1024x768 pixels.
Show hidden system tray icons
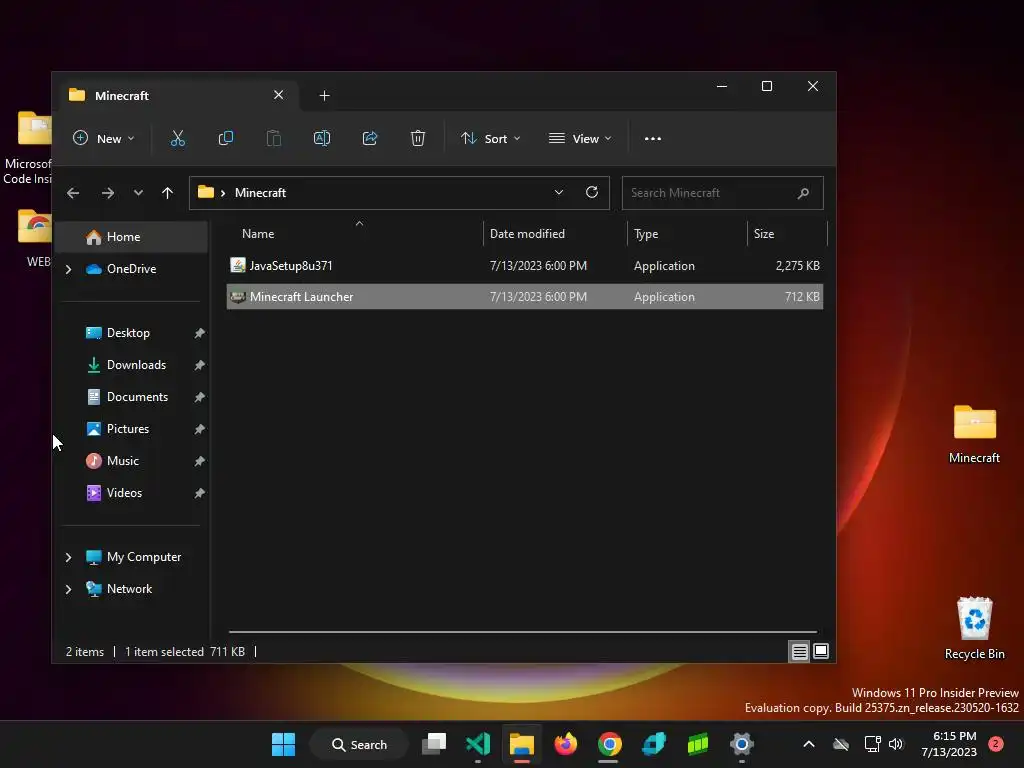pyautogui.click(x=808, y=744)
